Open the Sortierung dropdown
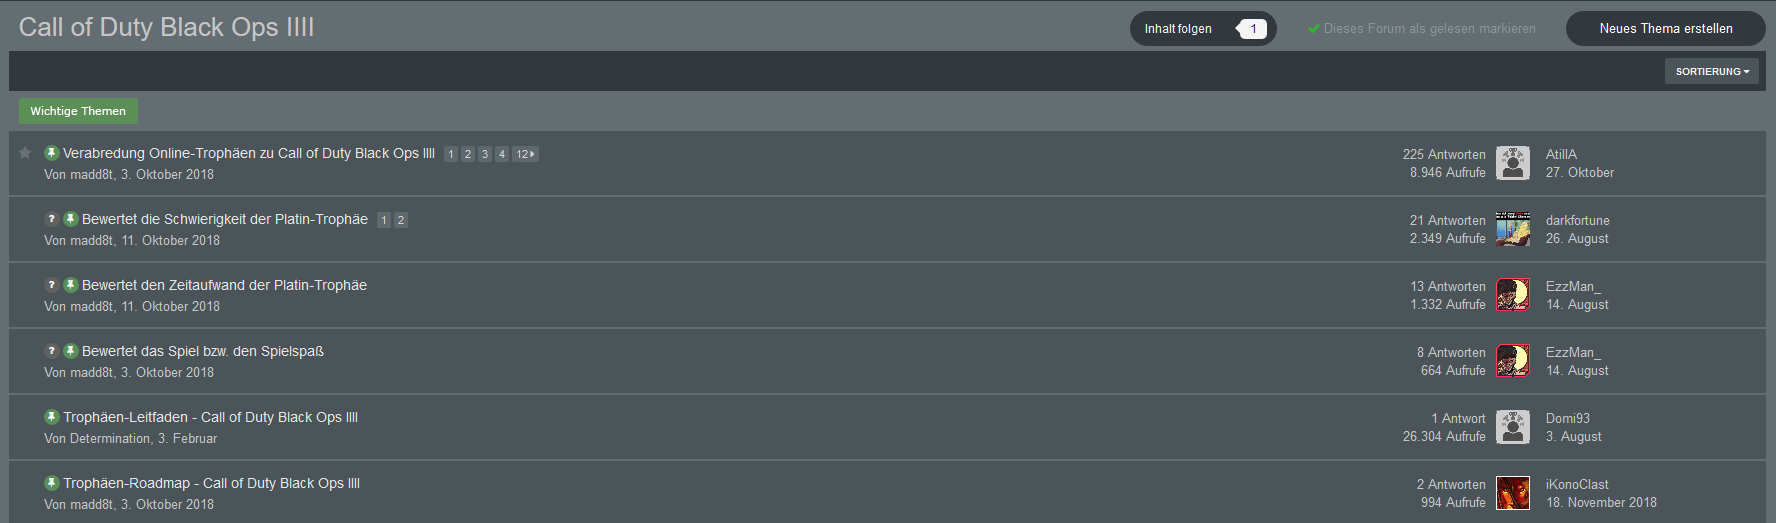Image resolution: width=1776 pixels, height=523 pixels. pos(1712,71)
